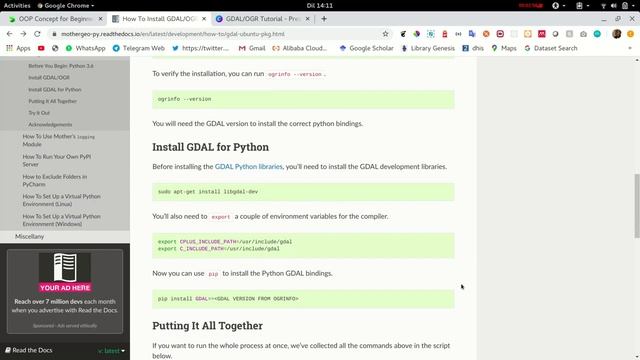Click the Putting It All Together heading
Screen dimensions: 640x360
pos(207,326)
